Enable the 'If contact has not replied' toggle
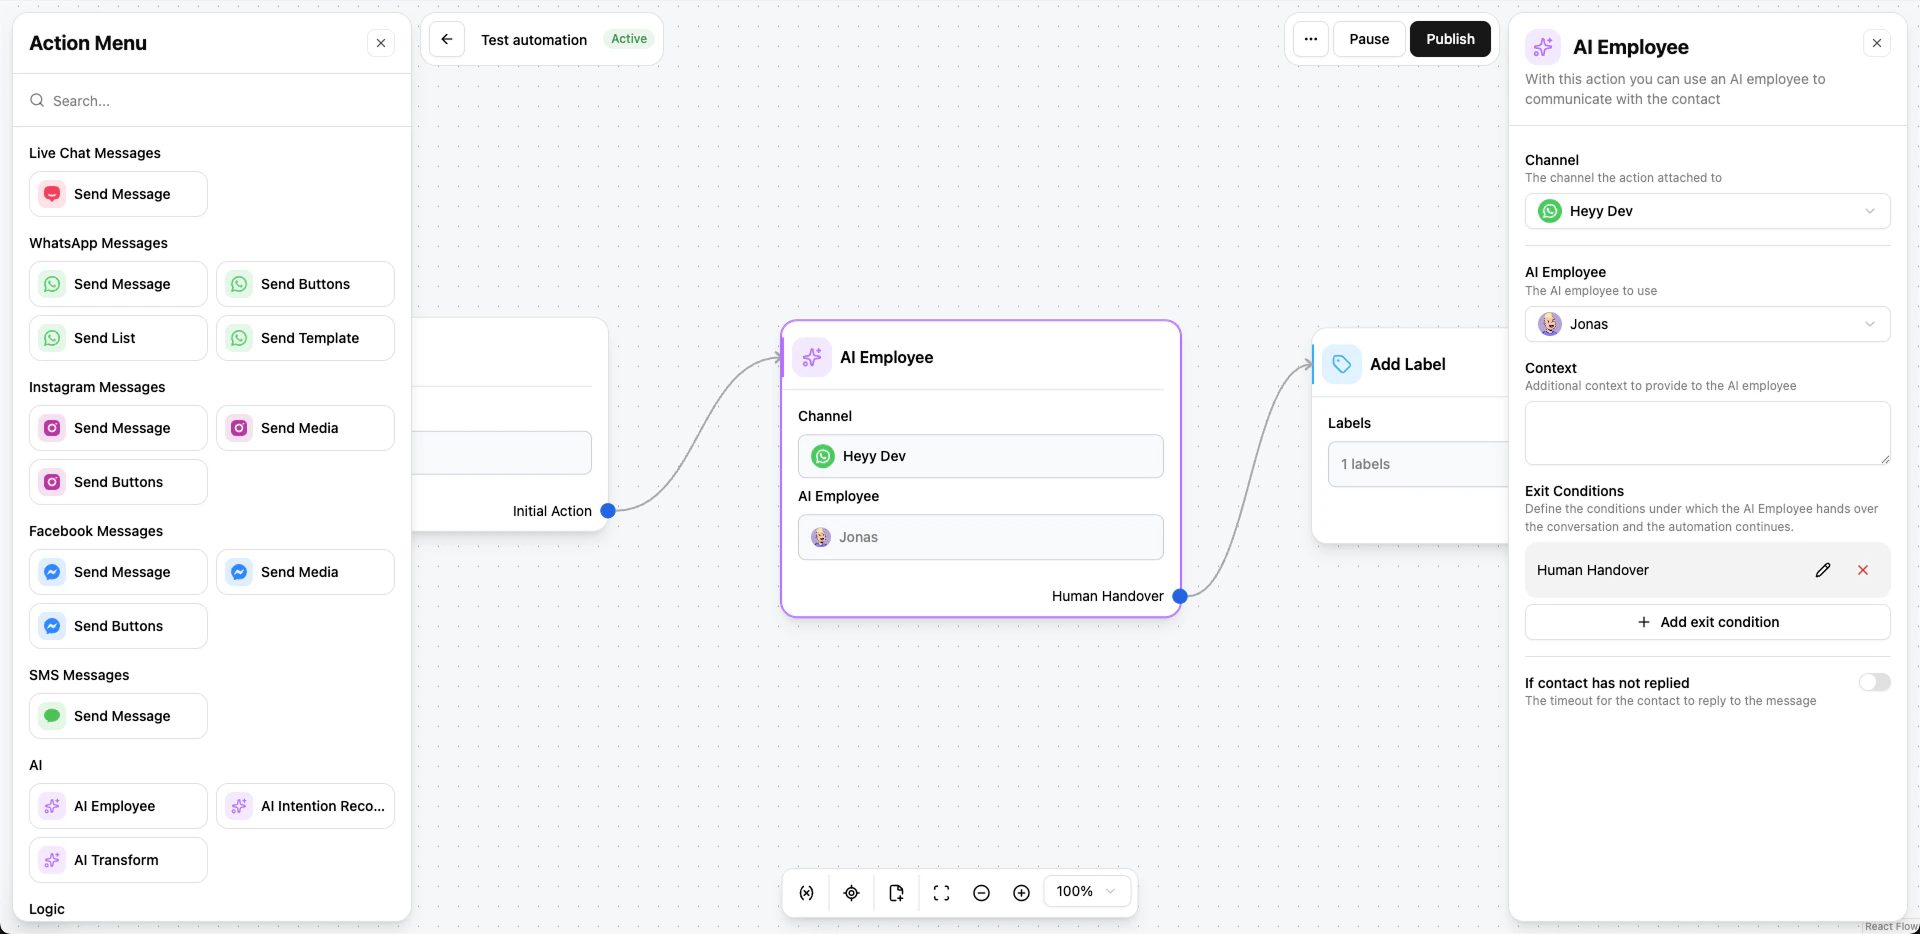This screenshot has width=1920, height=934. [1874, 682]
